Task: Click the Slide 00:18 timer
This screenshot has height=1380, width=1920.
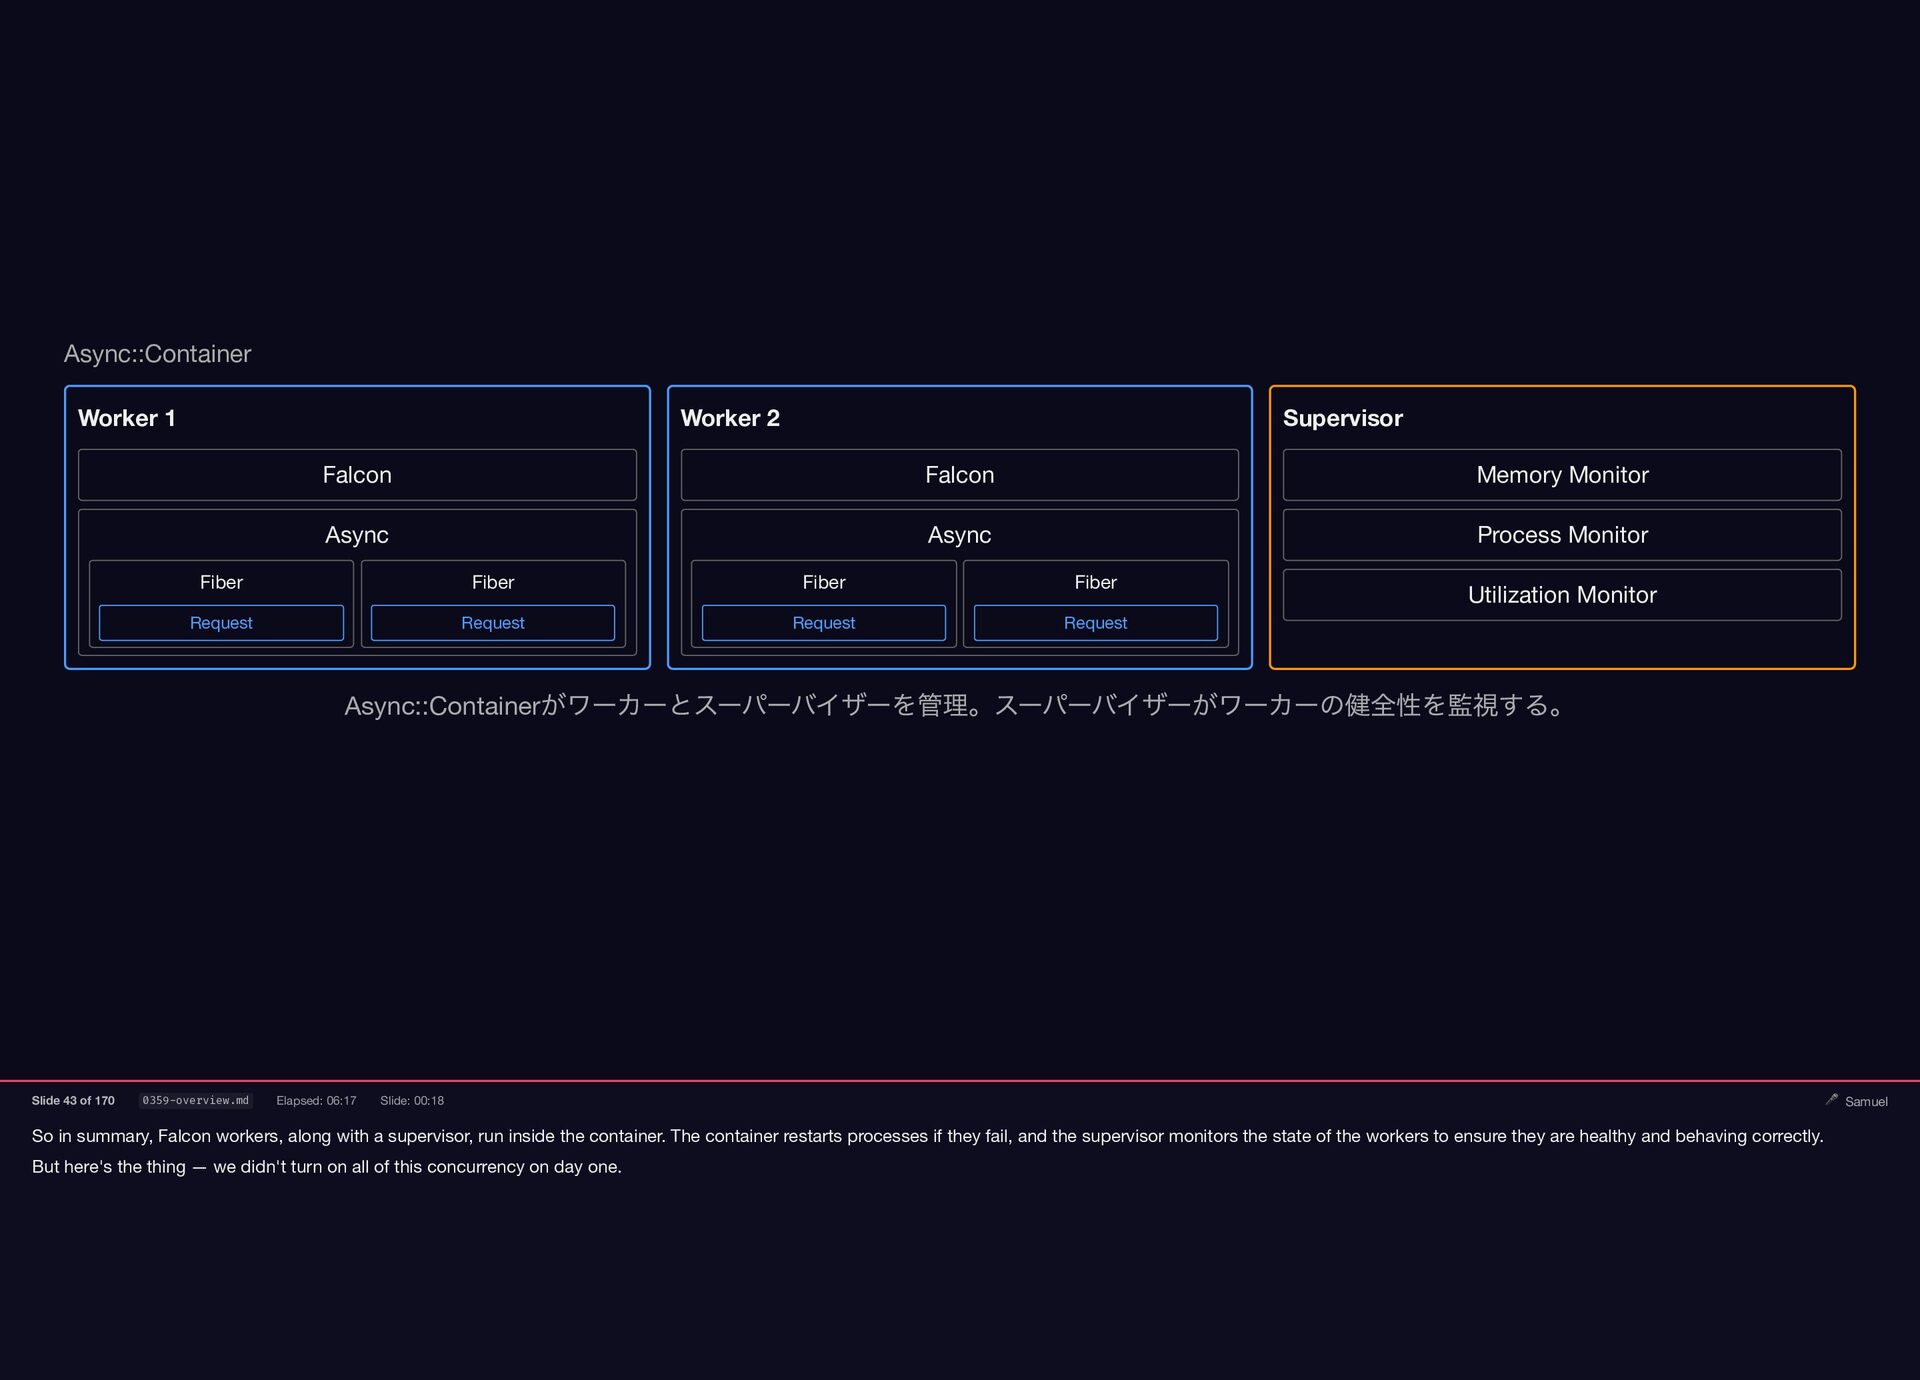Action: (x=412, y=1100)
